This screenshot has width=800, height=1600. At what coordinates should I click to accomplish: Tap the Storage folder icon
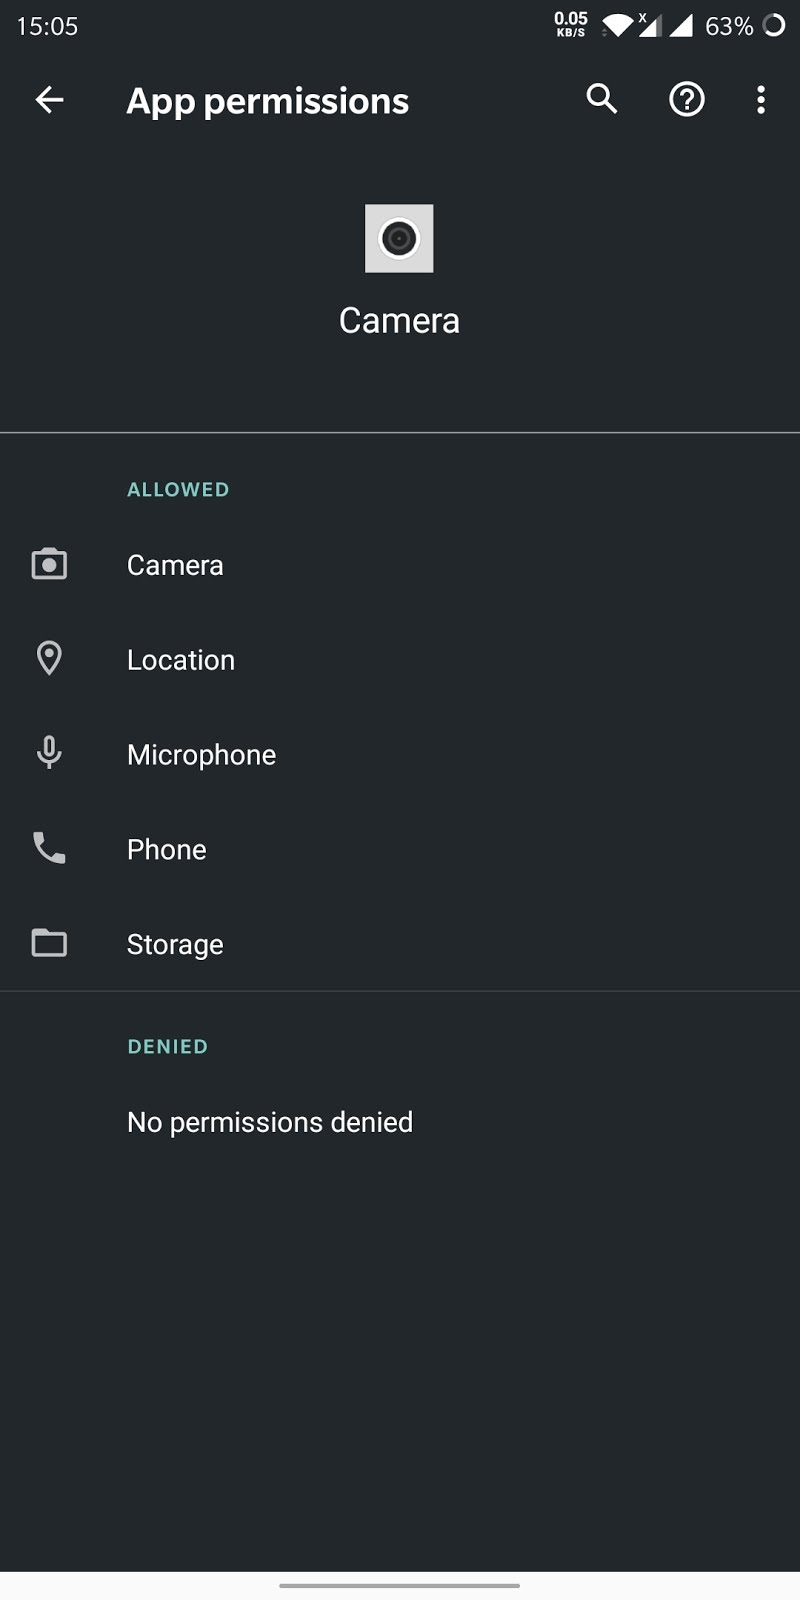49,943
